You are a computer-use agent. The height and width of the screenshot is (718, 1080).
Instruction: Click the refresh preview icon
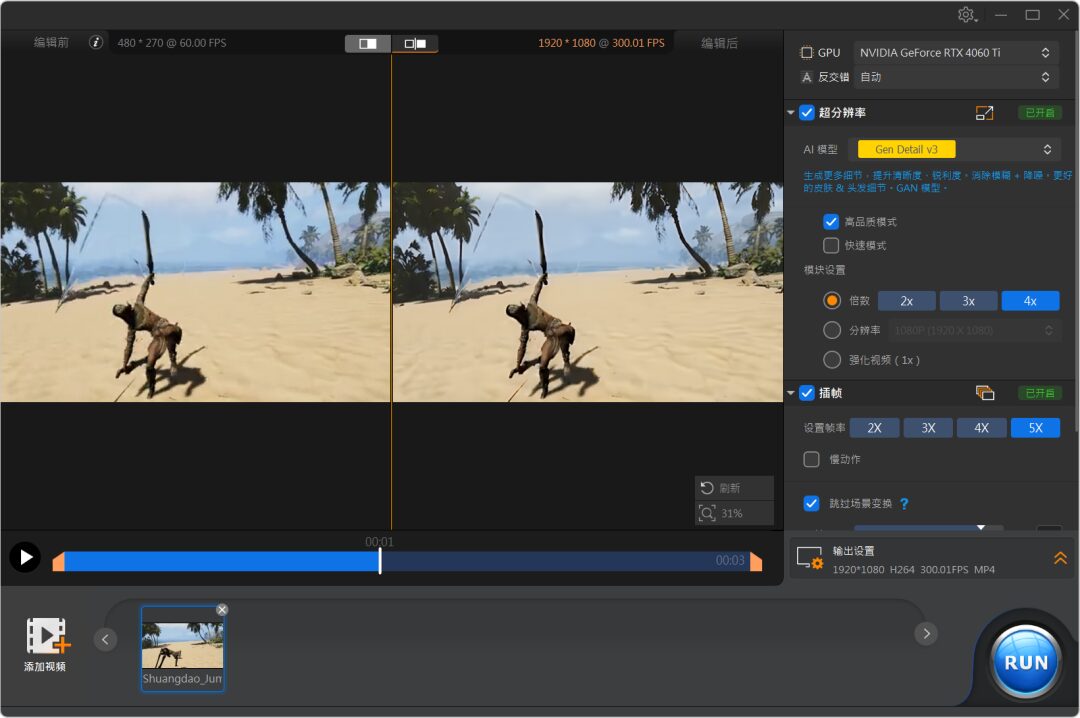click(707, 488)
